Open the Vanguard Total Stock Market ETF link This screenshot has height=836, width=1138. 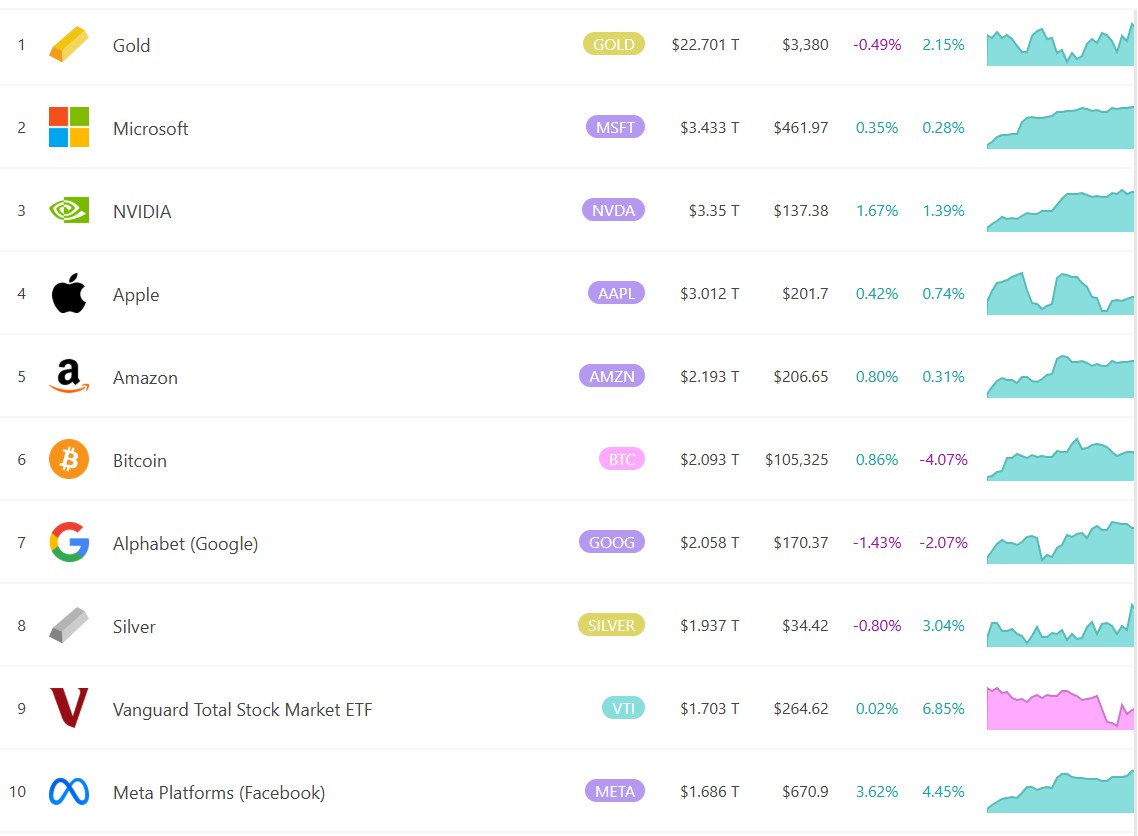coord(242,710)
